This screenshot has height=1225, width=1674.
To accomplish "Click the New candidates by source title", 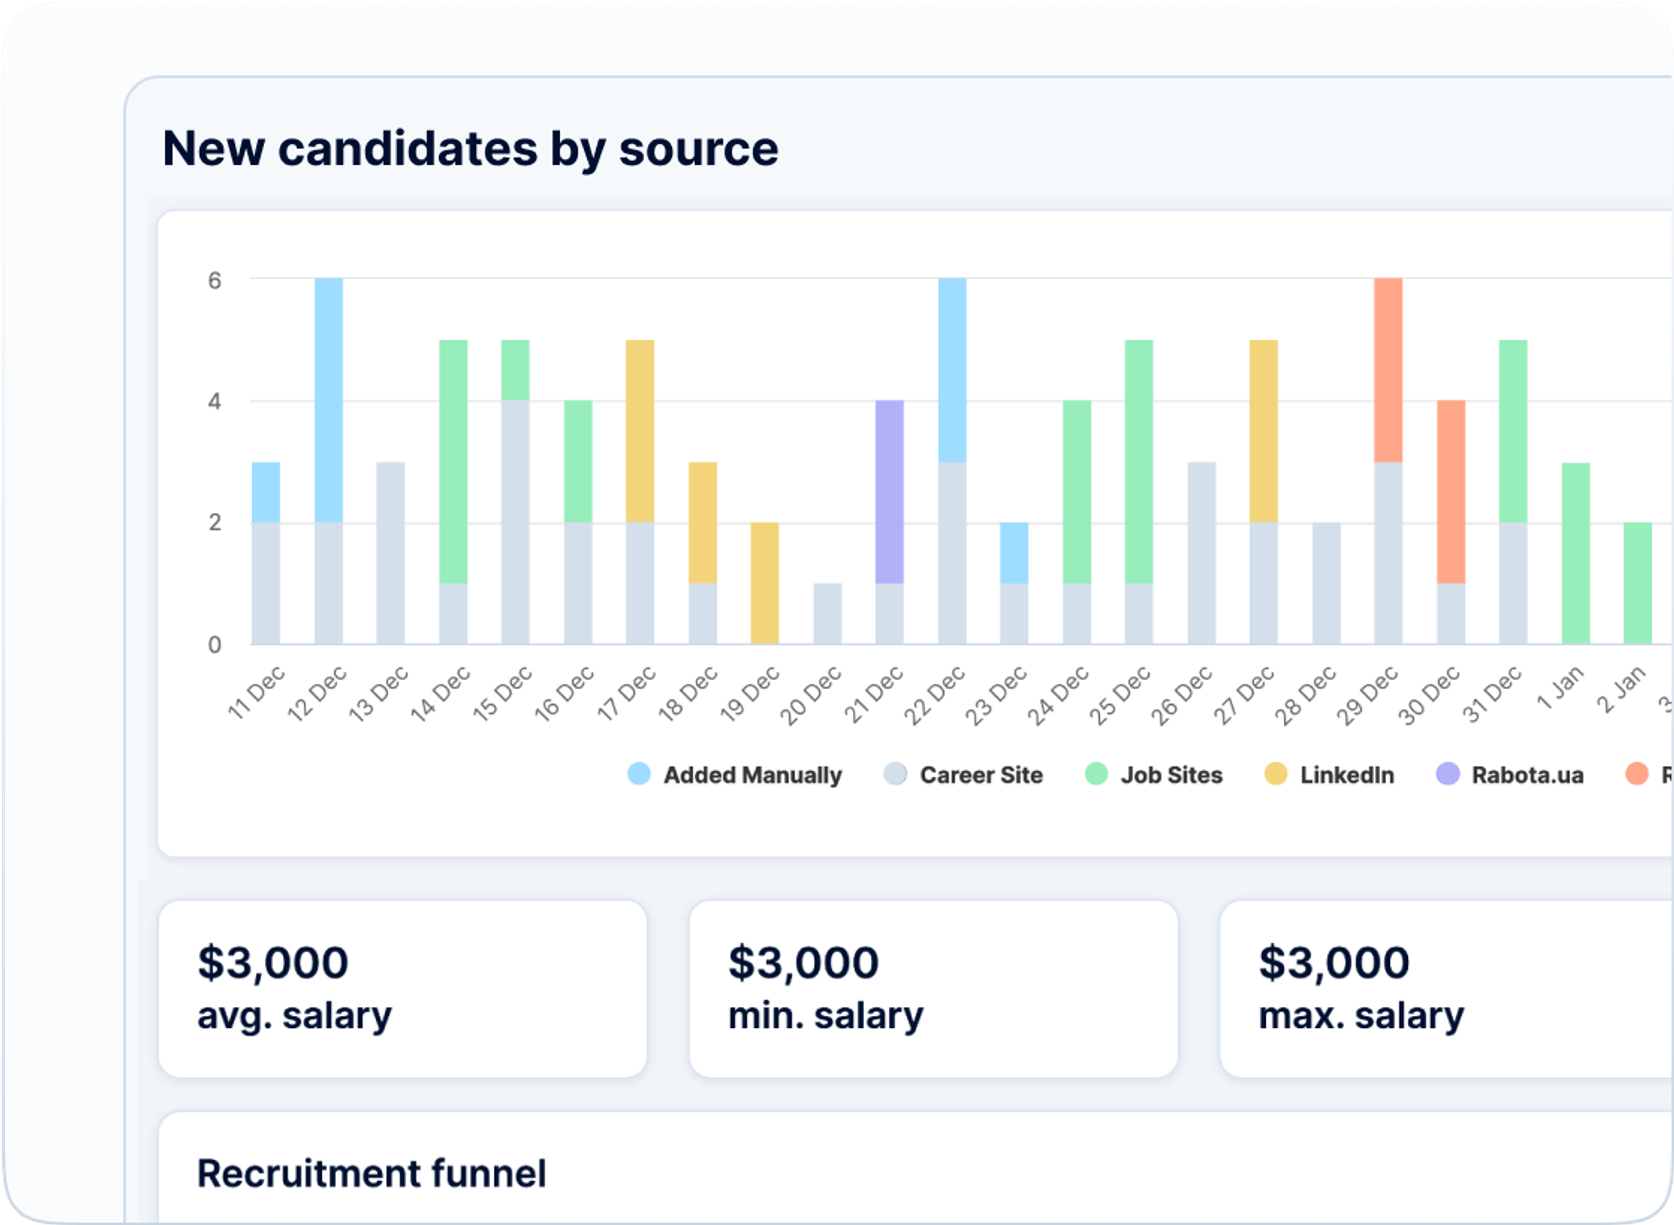I will [470, 149].
